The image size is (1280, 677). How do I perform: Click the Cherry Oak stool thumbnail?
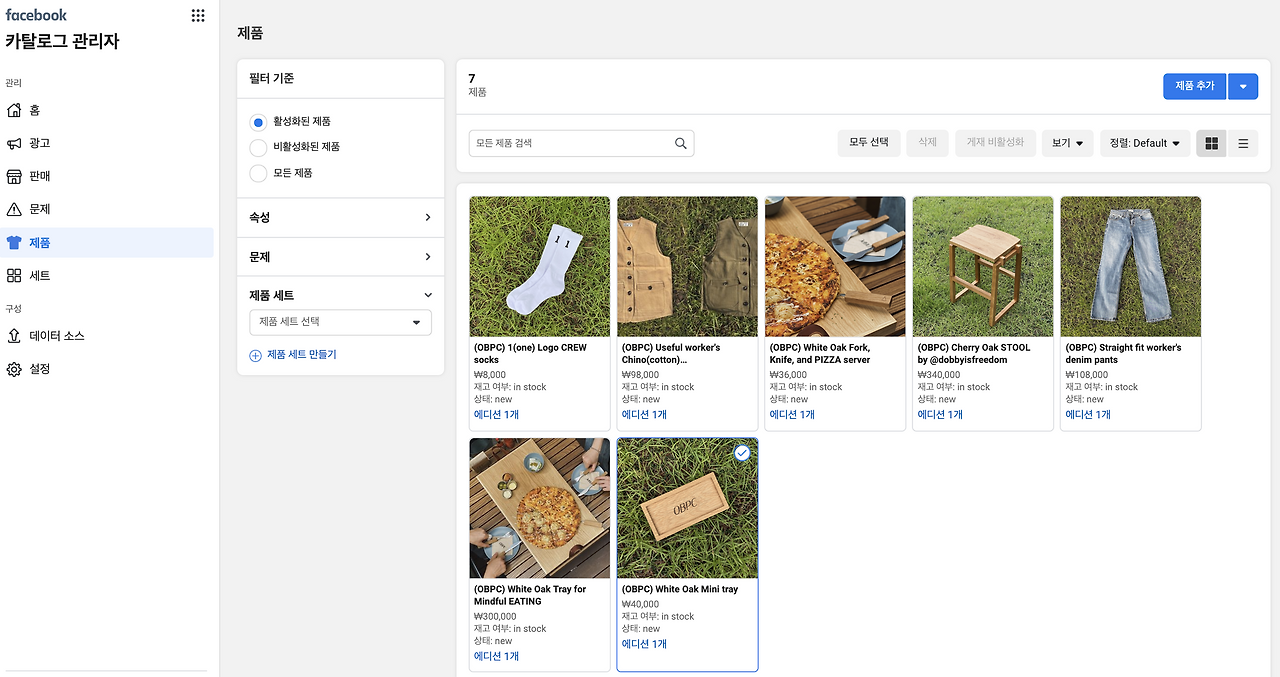point(984,267)
